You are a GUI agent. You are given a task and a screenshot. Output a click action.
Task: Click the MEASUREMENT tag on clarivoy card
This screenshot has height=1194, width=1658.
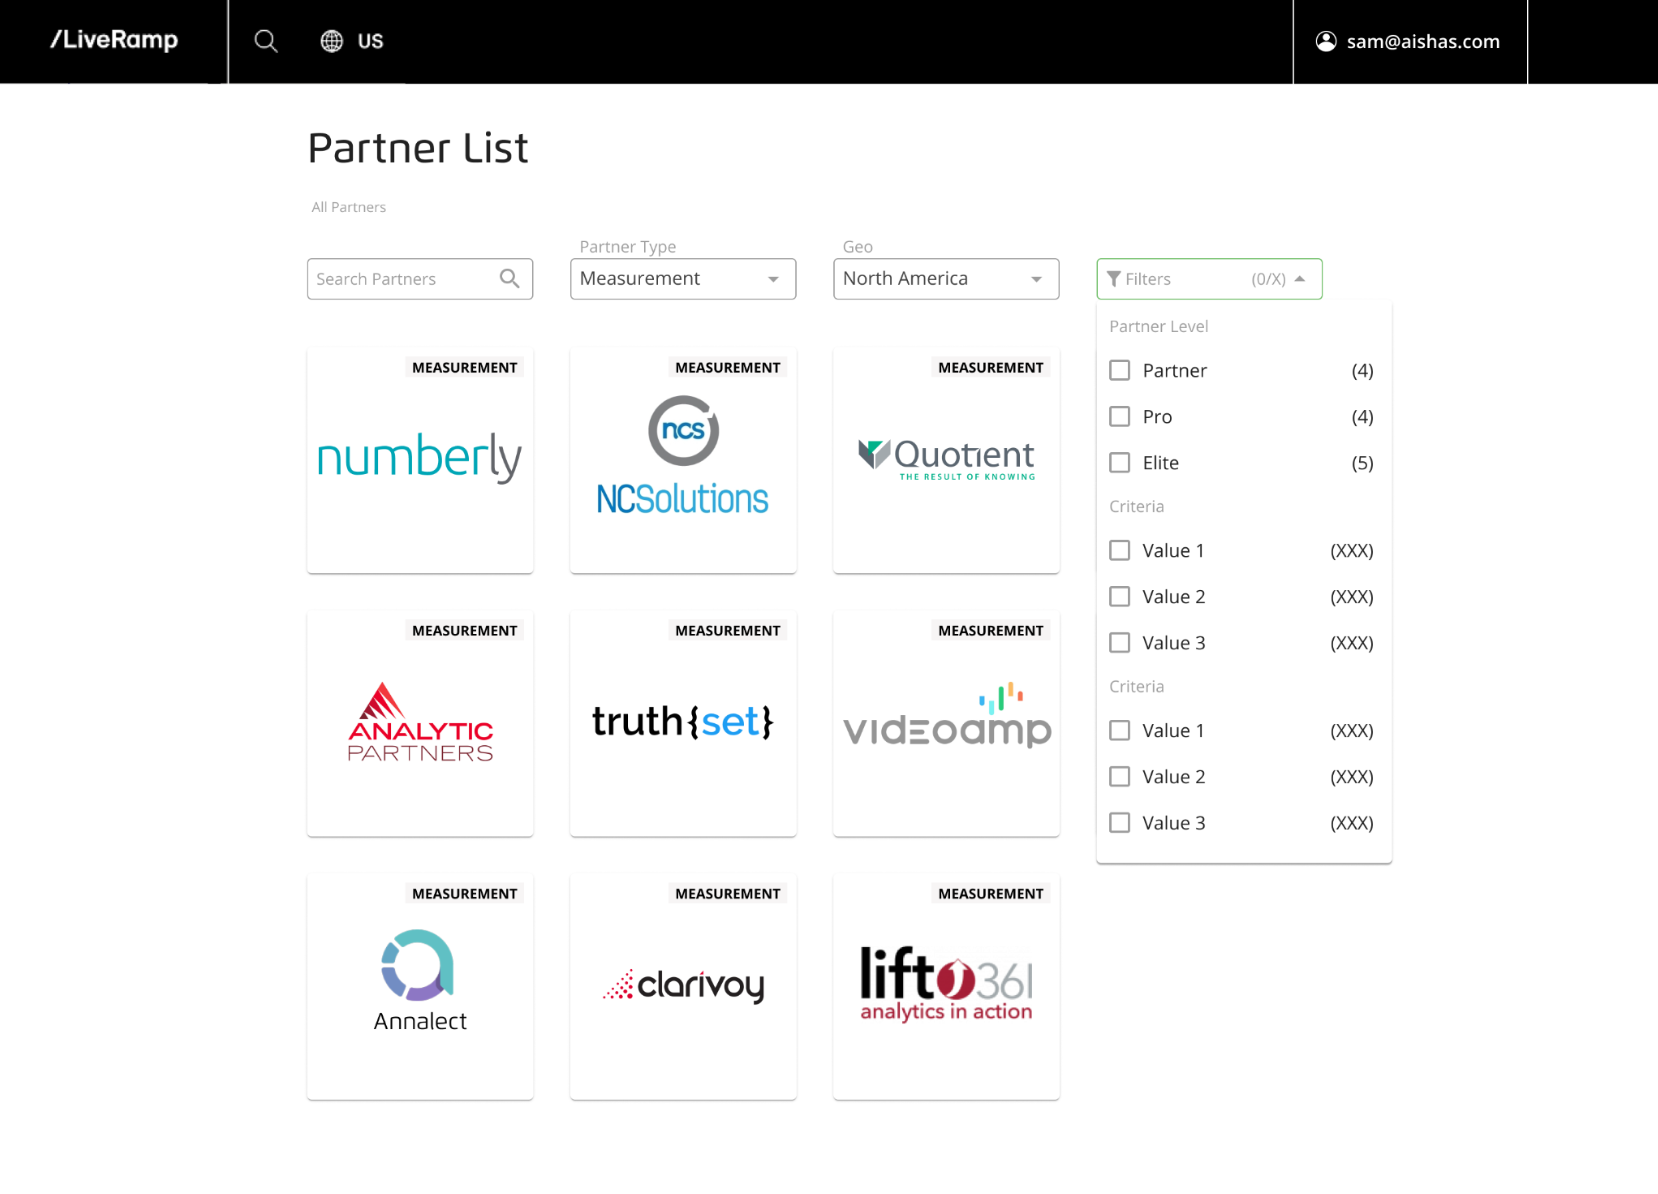tap(728, 893)
